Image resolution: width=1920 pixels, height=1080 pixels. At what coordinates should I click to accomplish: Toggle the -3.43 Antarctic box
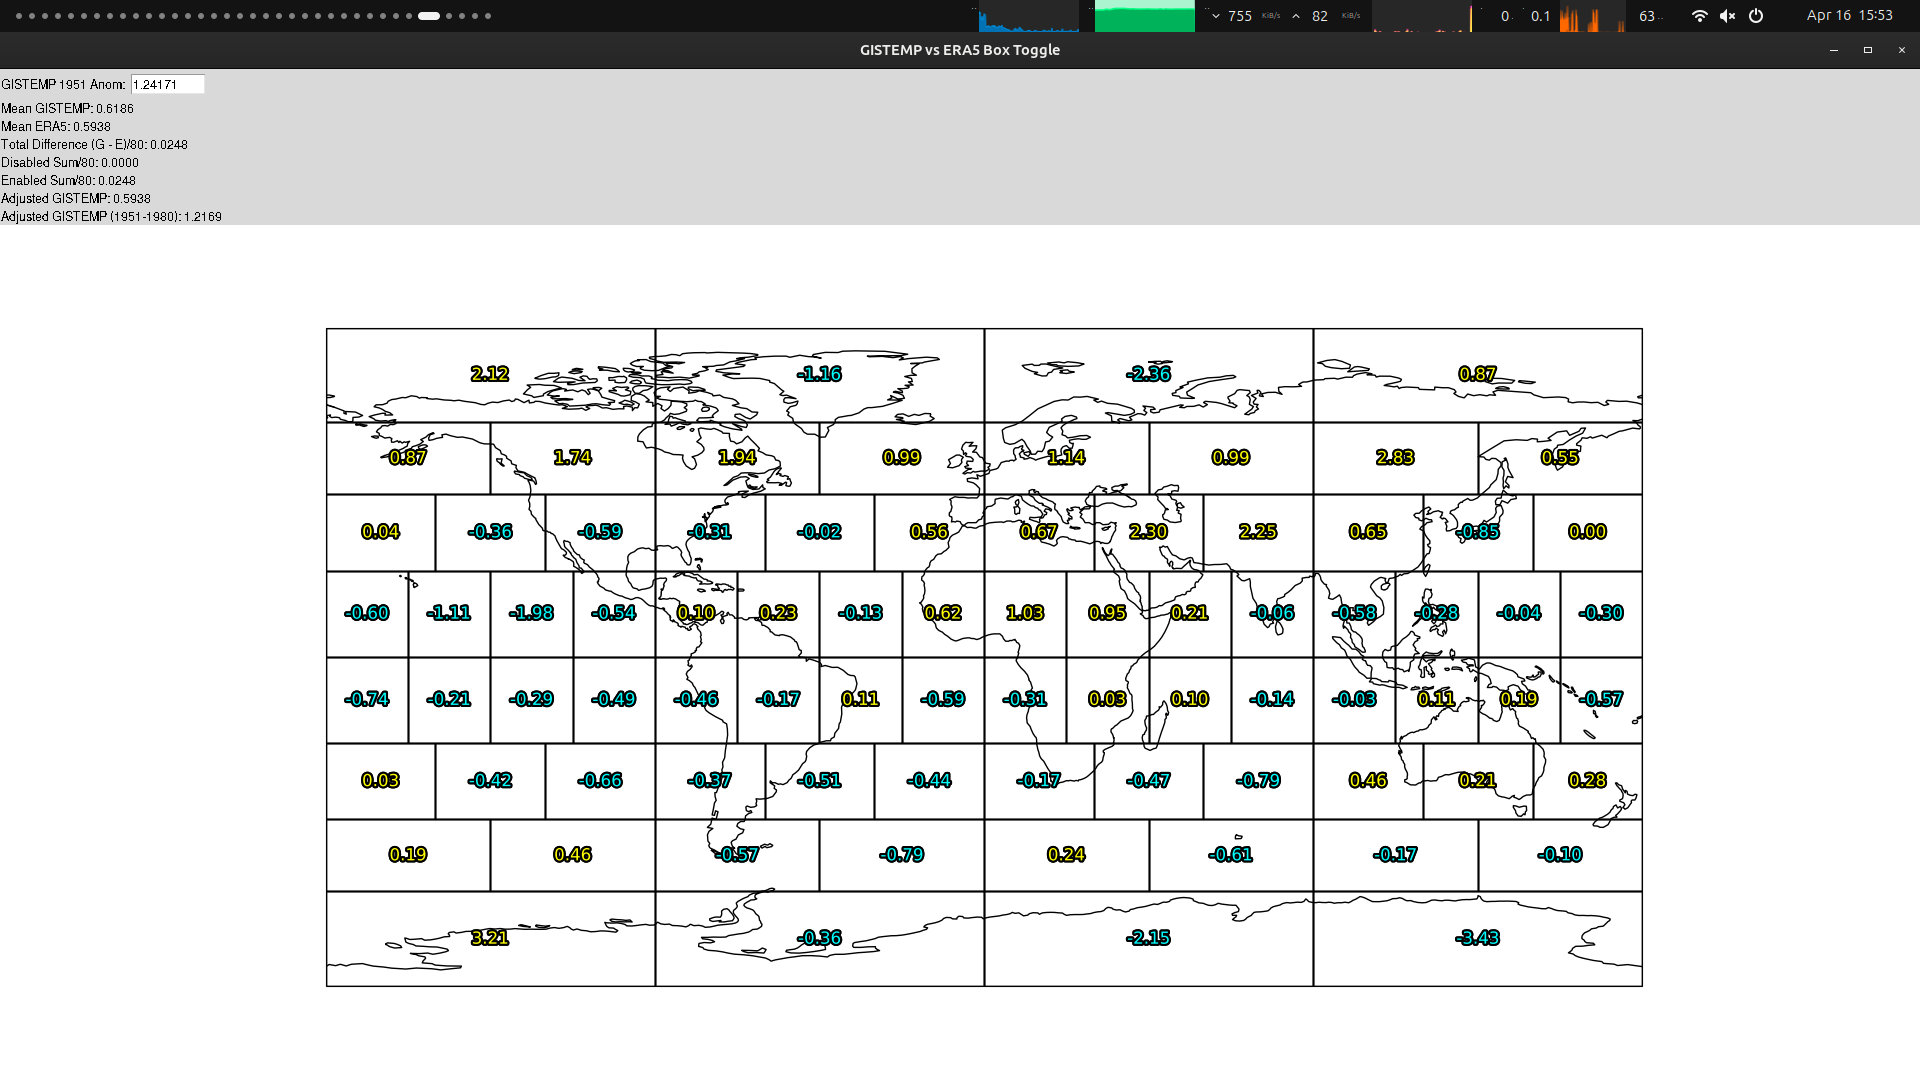point(1477,938)
